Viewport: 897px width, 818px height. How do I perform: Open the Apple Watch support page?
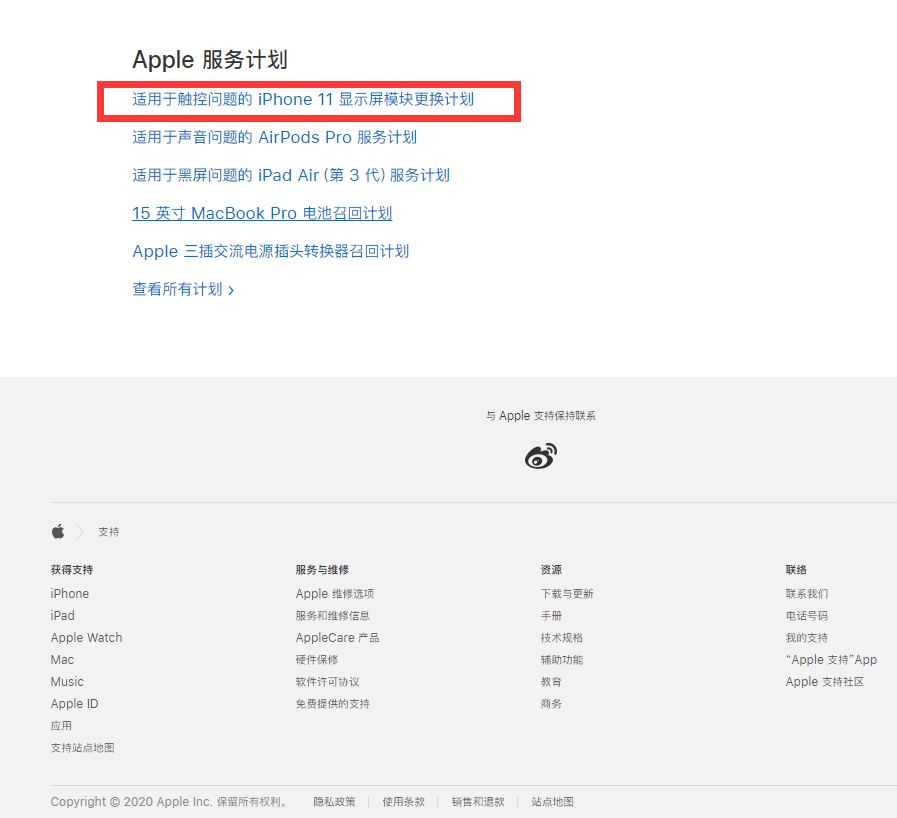click(x=86, y=637)
